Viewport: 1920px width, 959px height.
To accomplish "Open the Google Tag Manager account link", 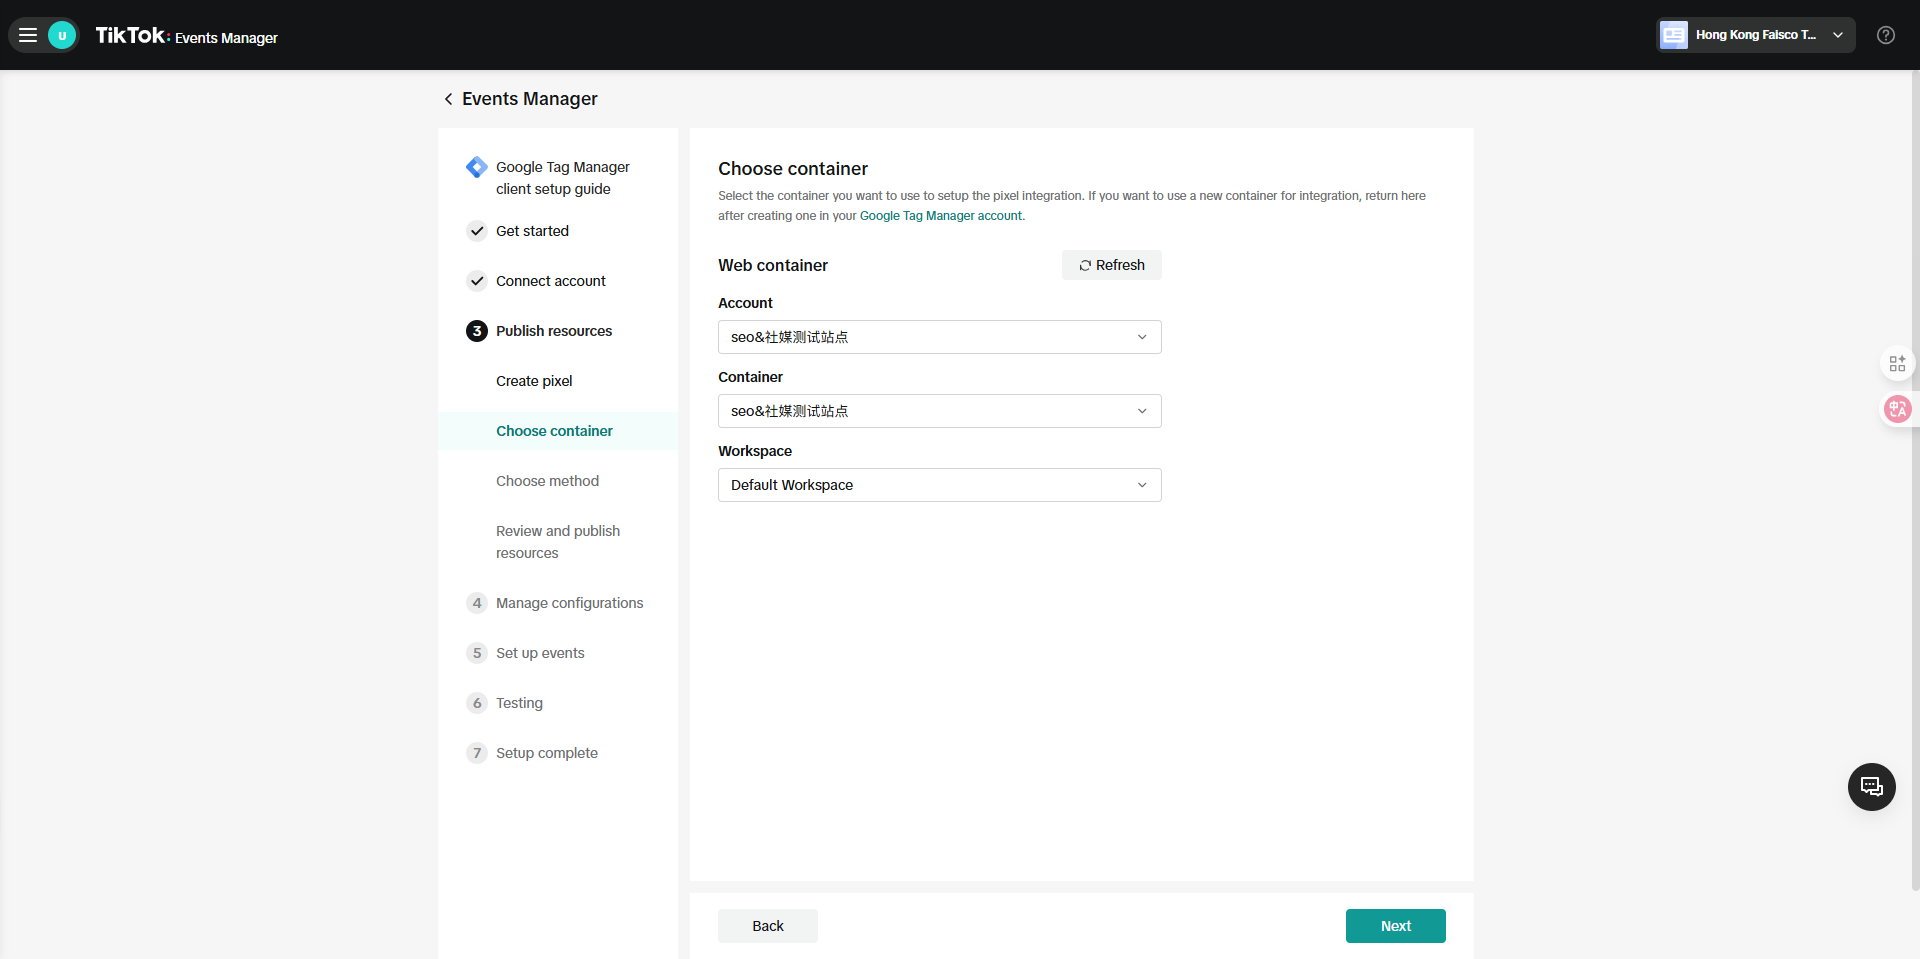I will click(x=940, y=216).
